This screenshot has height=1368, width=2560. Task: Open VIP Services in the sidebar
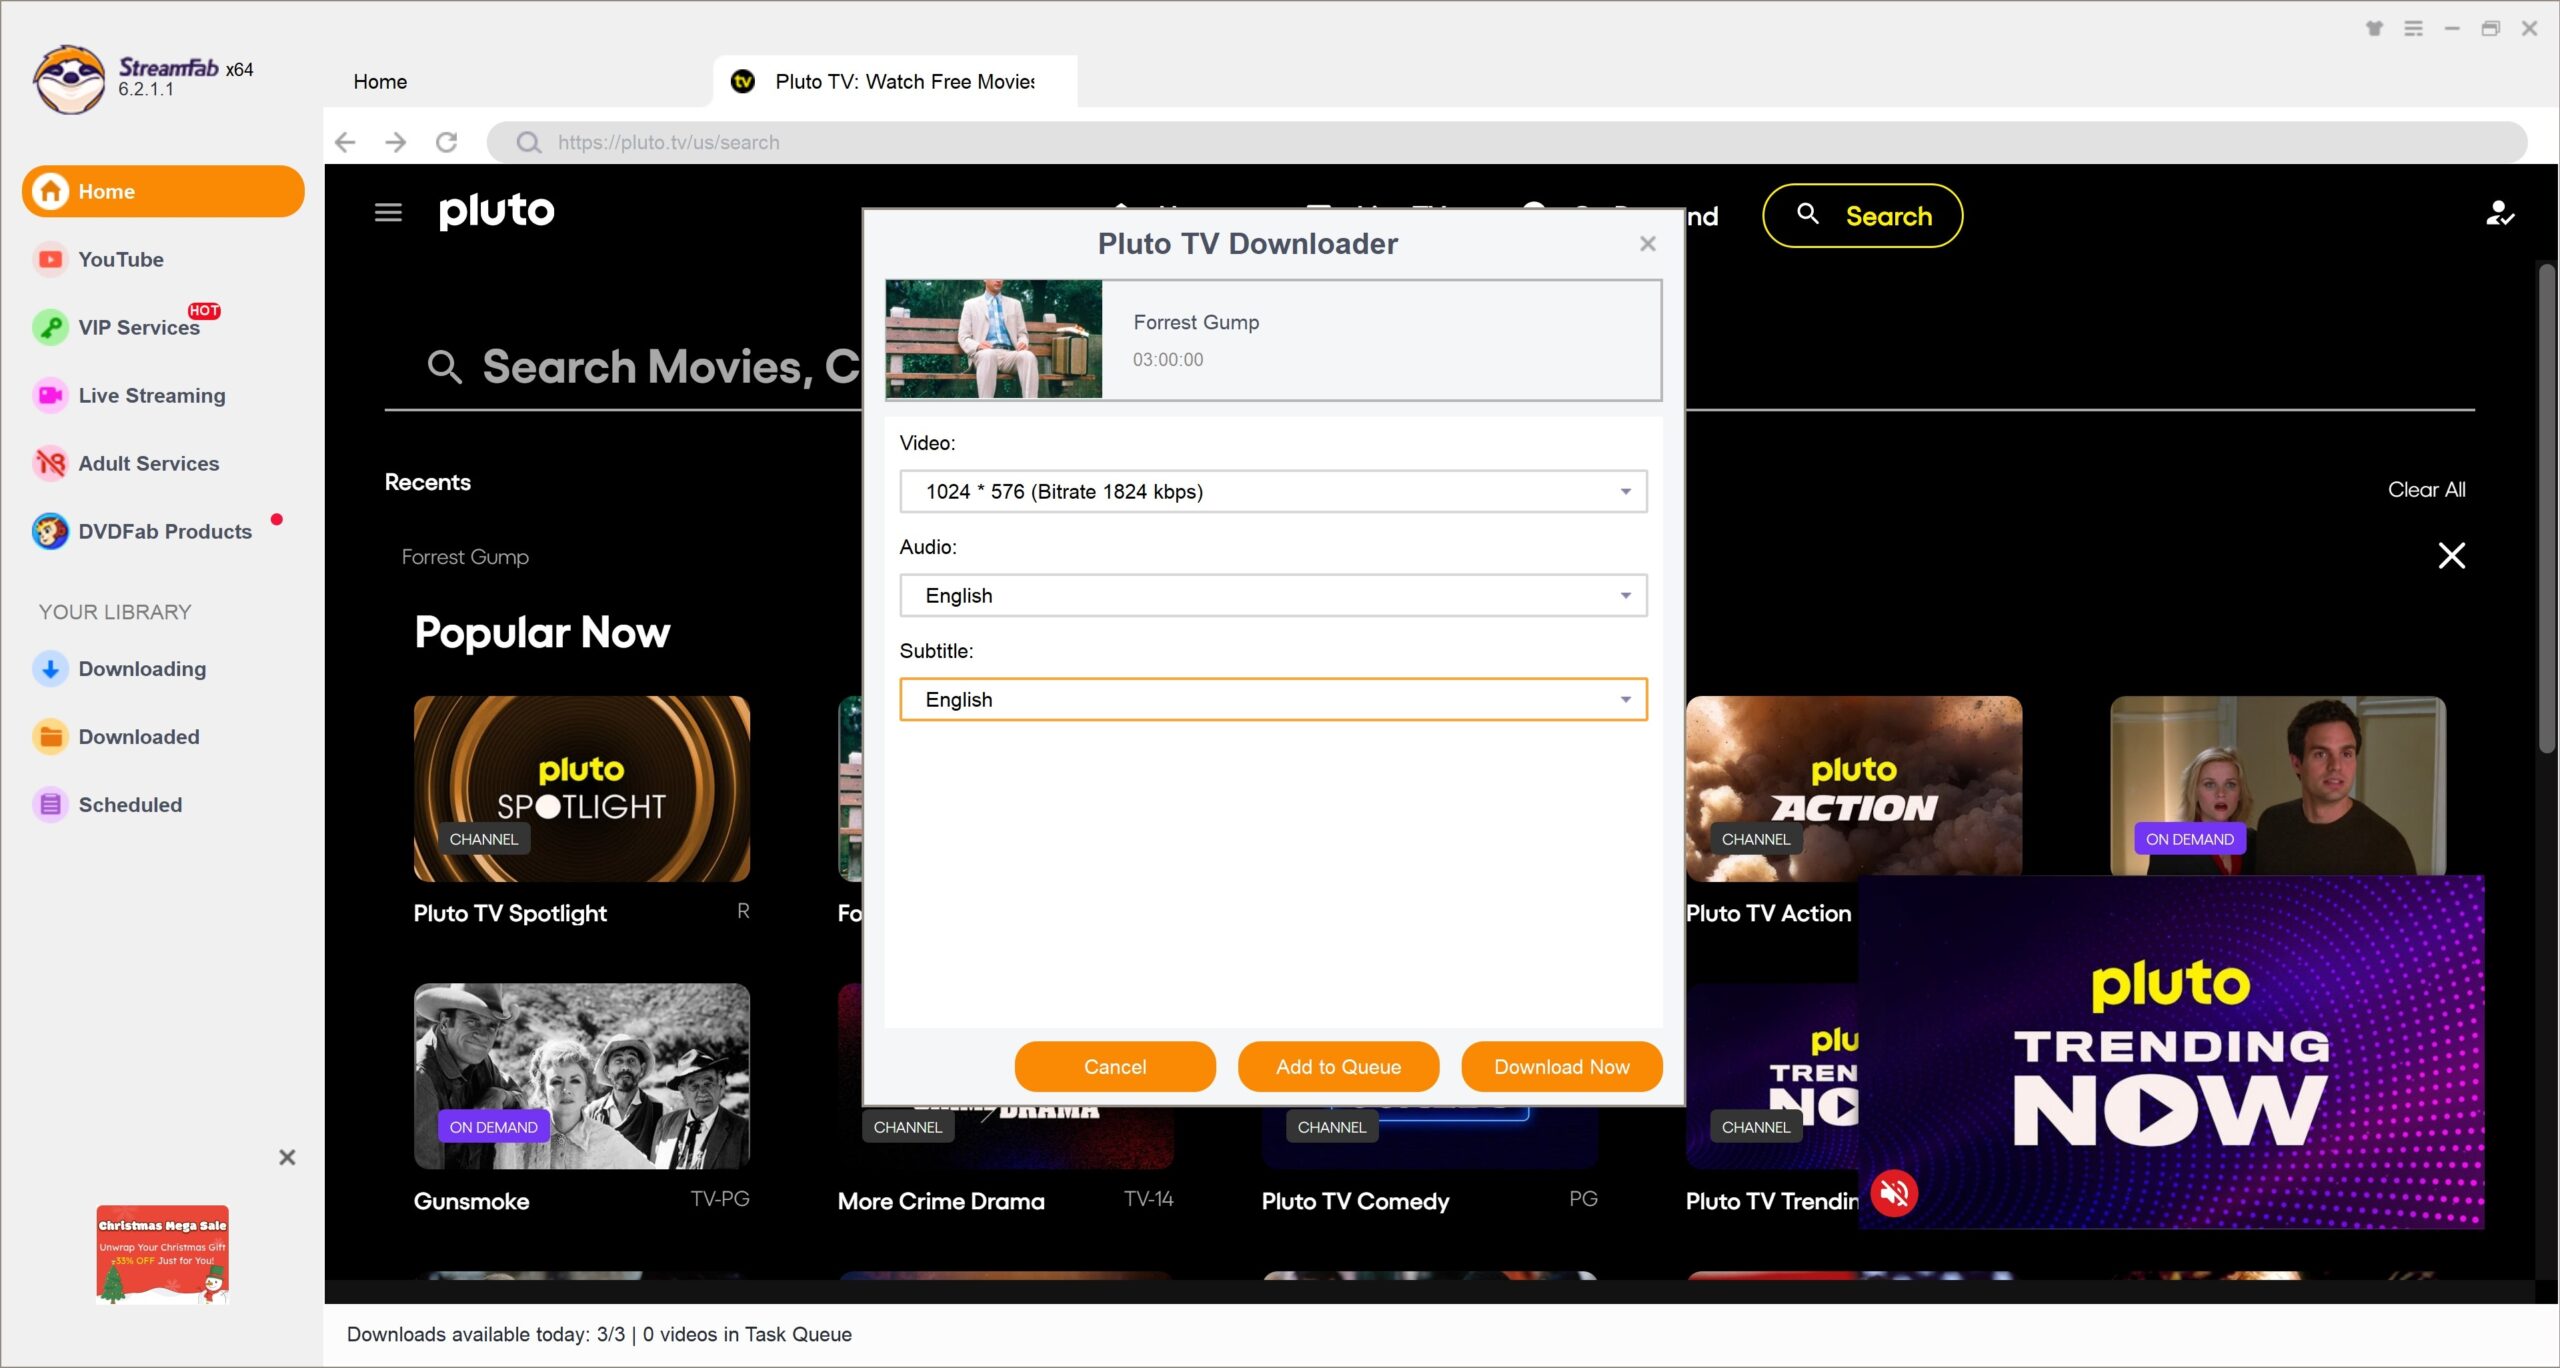click(140, 327)
